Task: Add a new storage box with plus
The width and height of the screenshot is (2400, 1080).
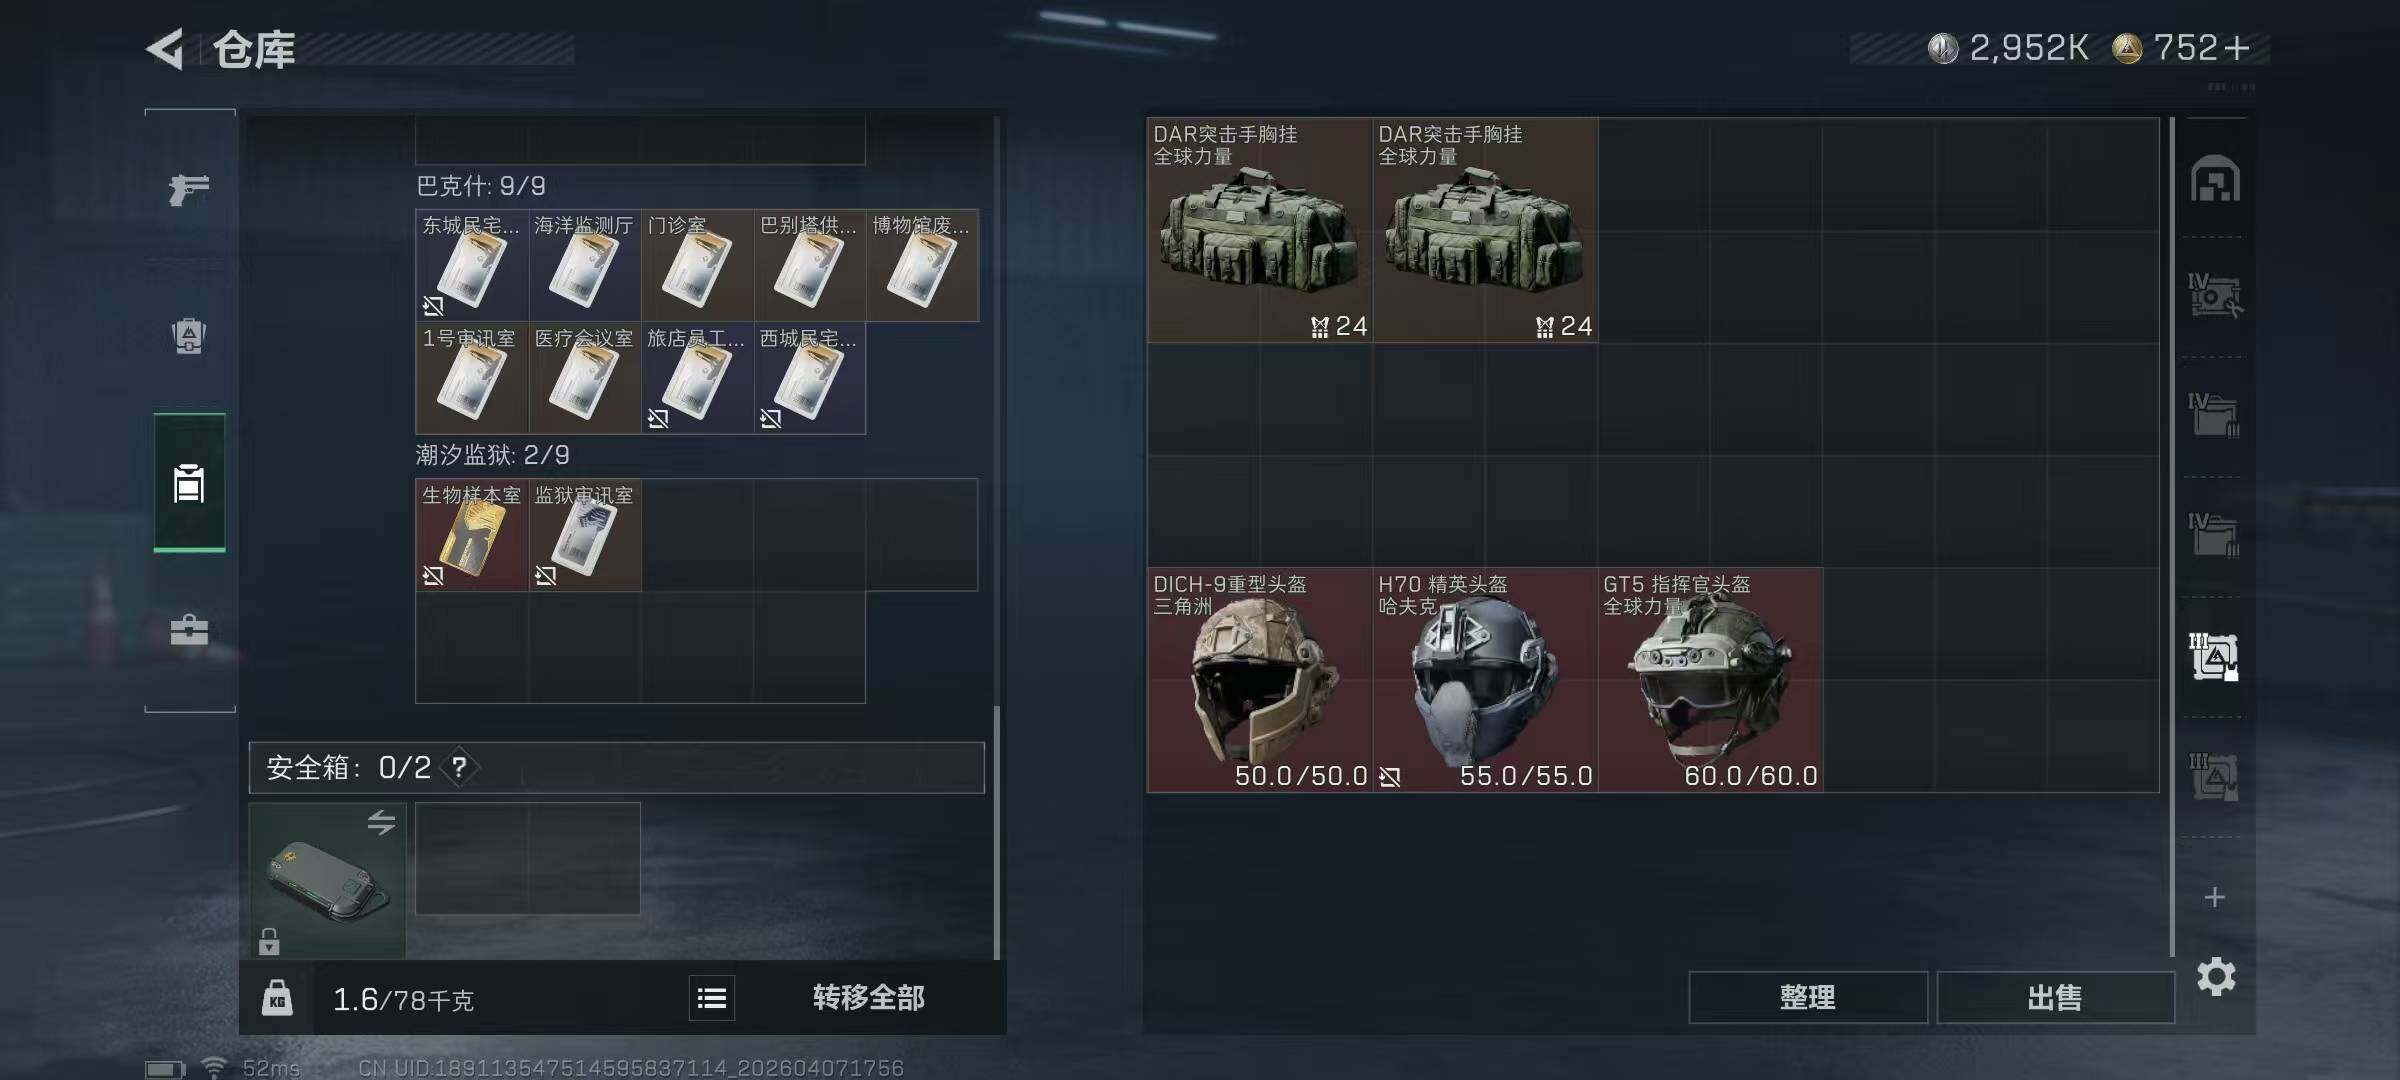Action: (x=2215, y=897)
